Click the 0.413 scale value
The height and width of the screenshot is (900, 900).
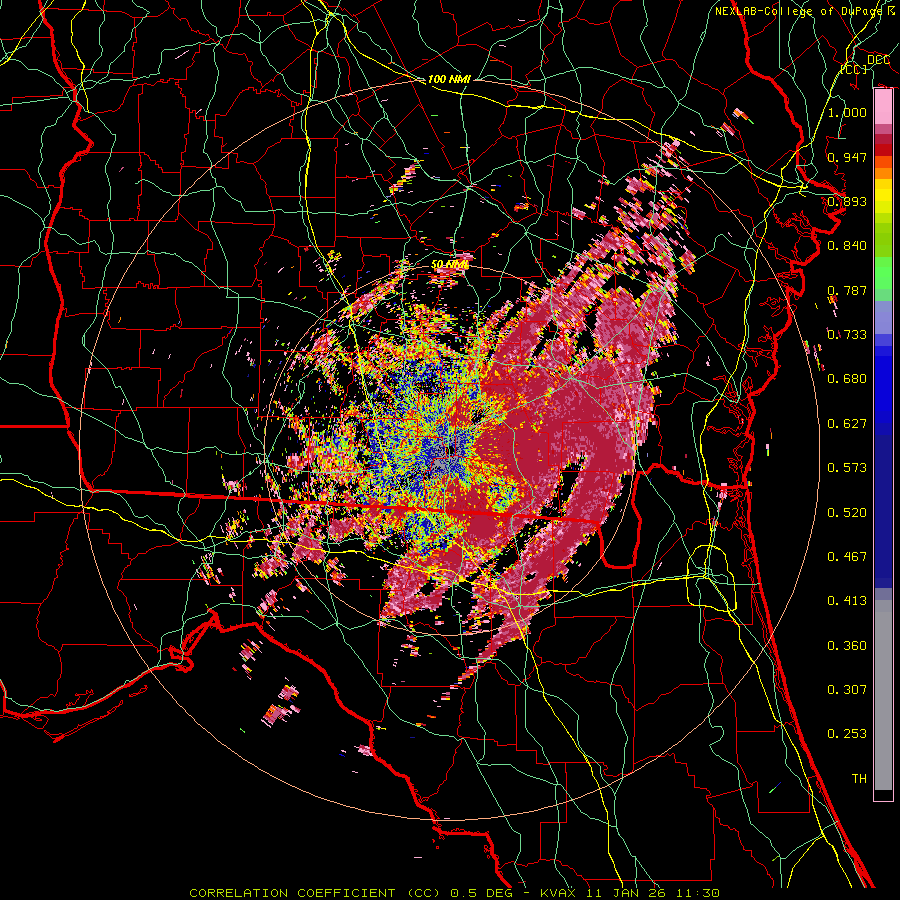847,601
